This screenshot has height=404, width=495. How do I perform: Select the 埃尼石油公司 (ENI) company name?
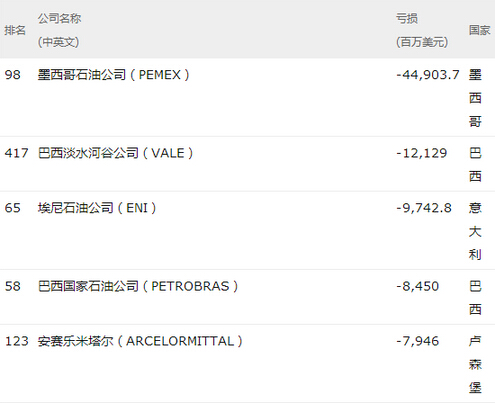pyautogui.click(x=97, y=208)
